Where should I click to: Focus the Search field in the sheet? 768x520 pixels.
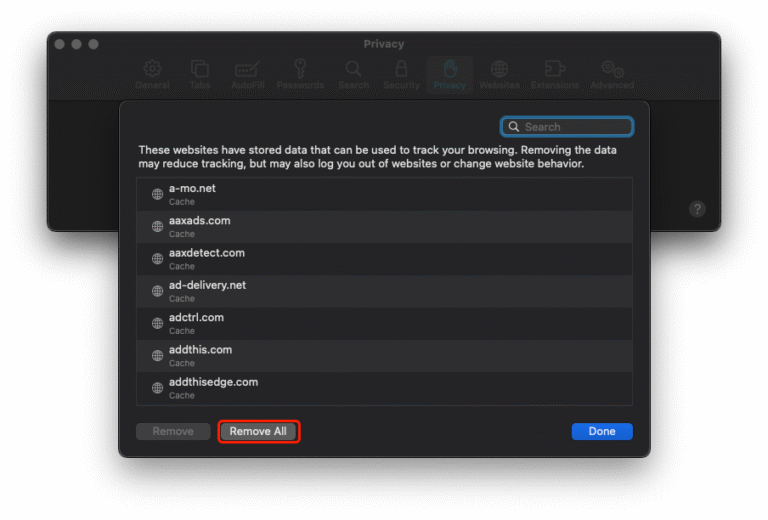pos(567,127)
